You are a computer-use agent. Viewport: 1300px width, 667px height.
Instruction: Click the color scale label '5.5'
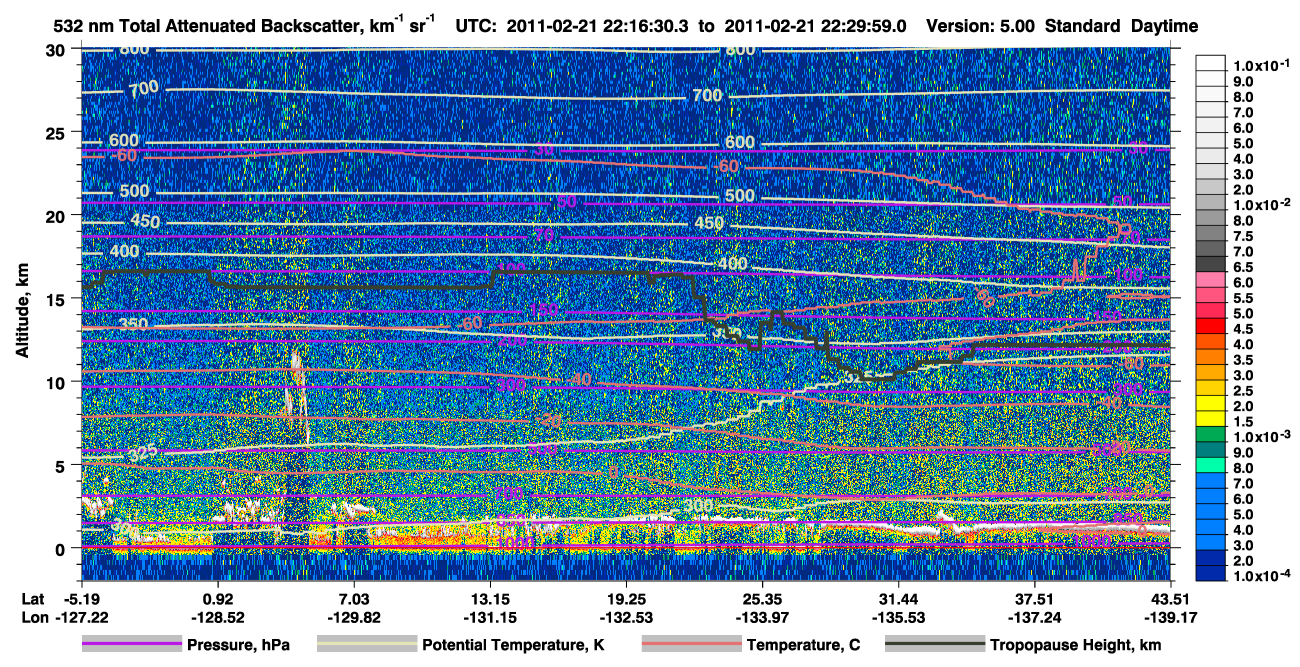tap(1241, 298)
